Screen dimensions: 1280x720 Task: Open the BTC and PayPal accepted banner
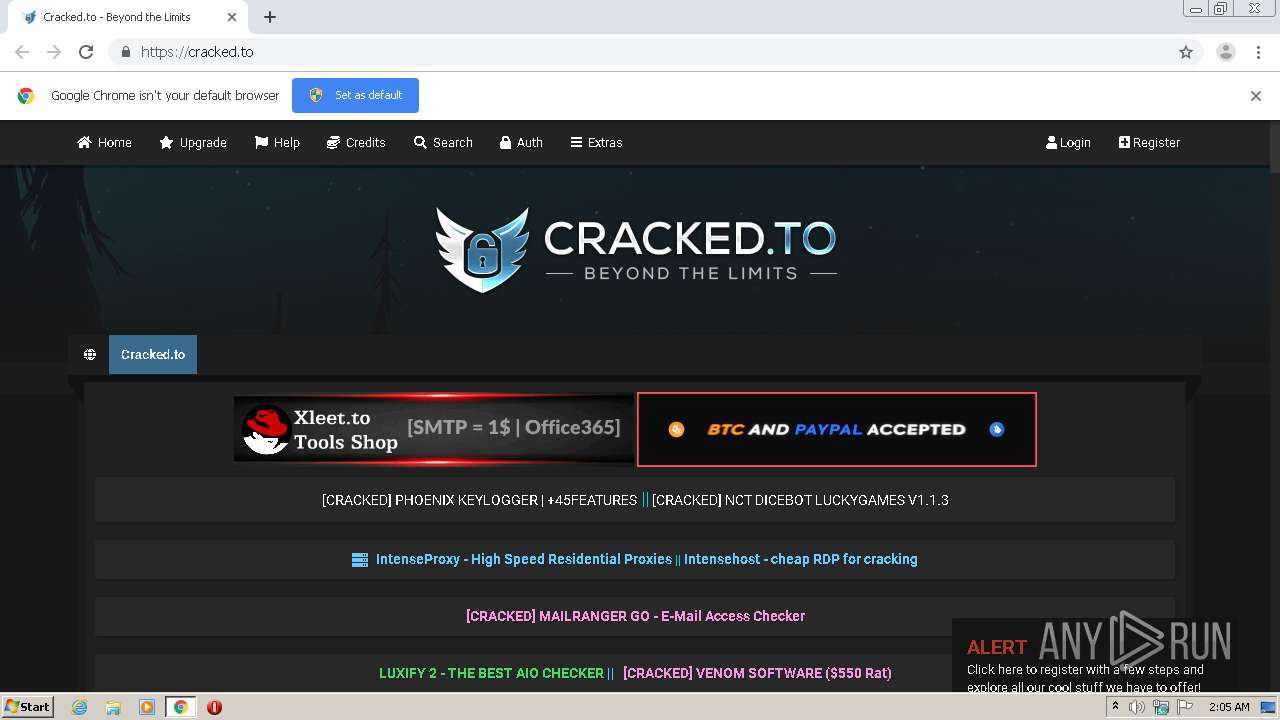pos(837,429)
